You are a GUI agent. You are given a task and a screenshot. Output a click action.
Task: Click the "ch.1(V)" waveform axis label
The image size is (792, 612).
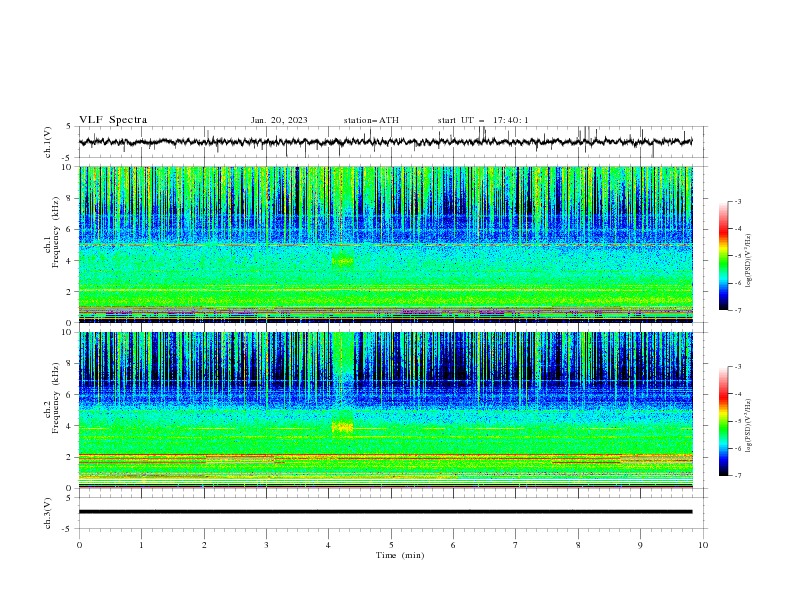48,142
